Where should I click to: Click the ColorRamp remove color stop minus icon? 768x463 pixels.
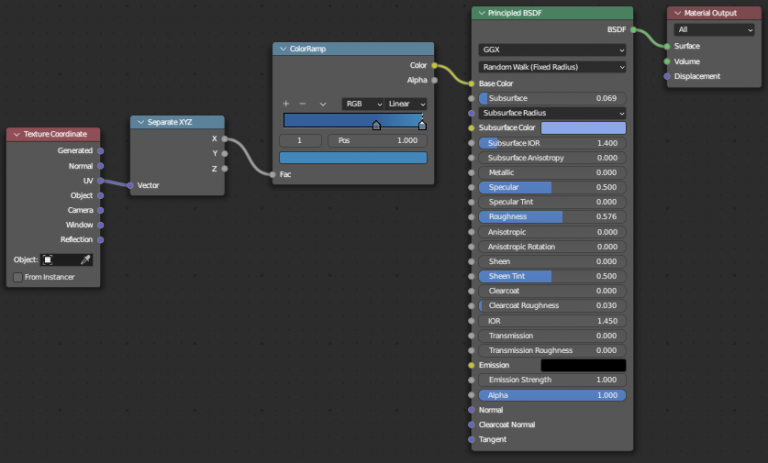[304, 104]
